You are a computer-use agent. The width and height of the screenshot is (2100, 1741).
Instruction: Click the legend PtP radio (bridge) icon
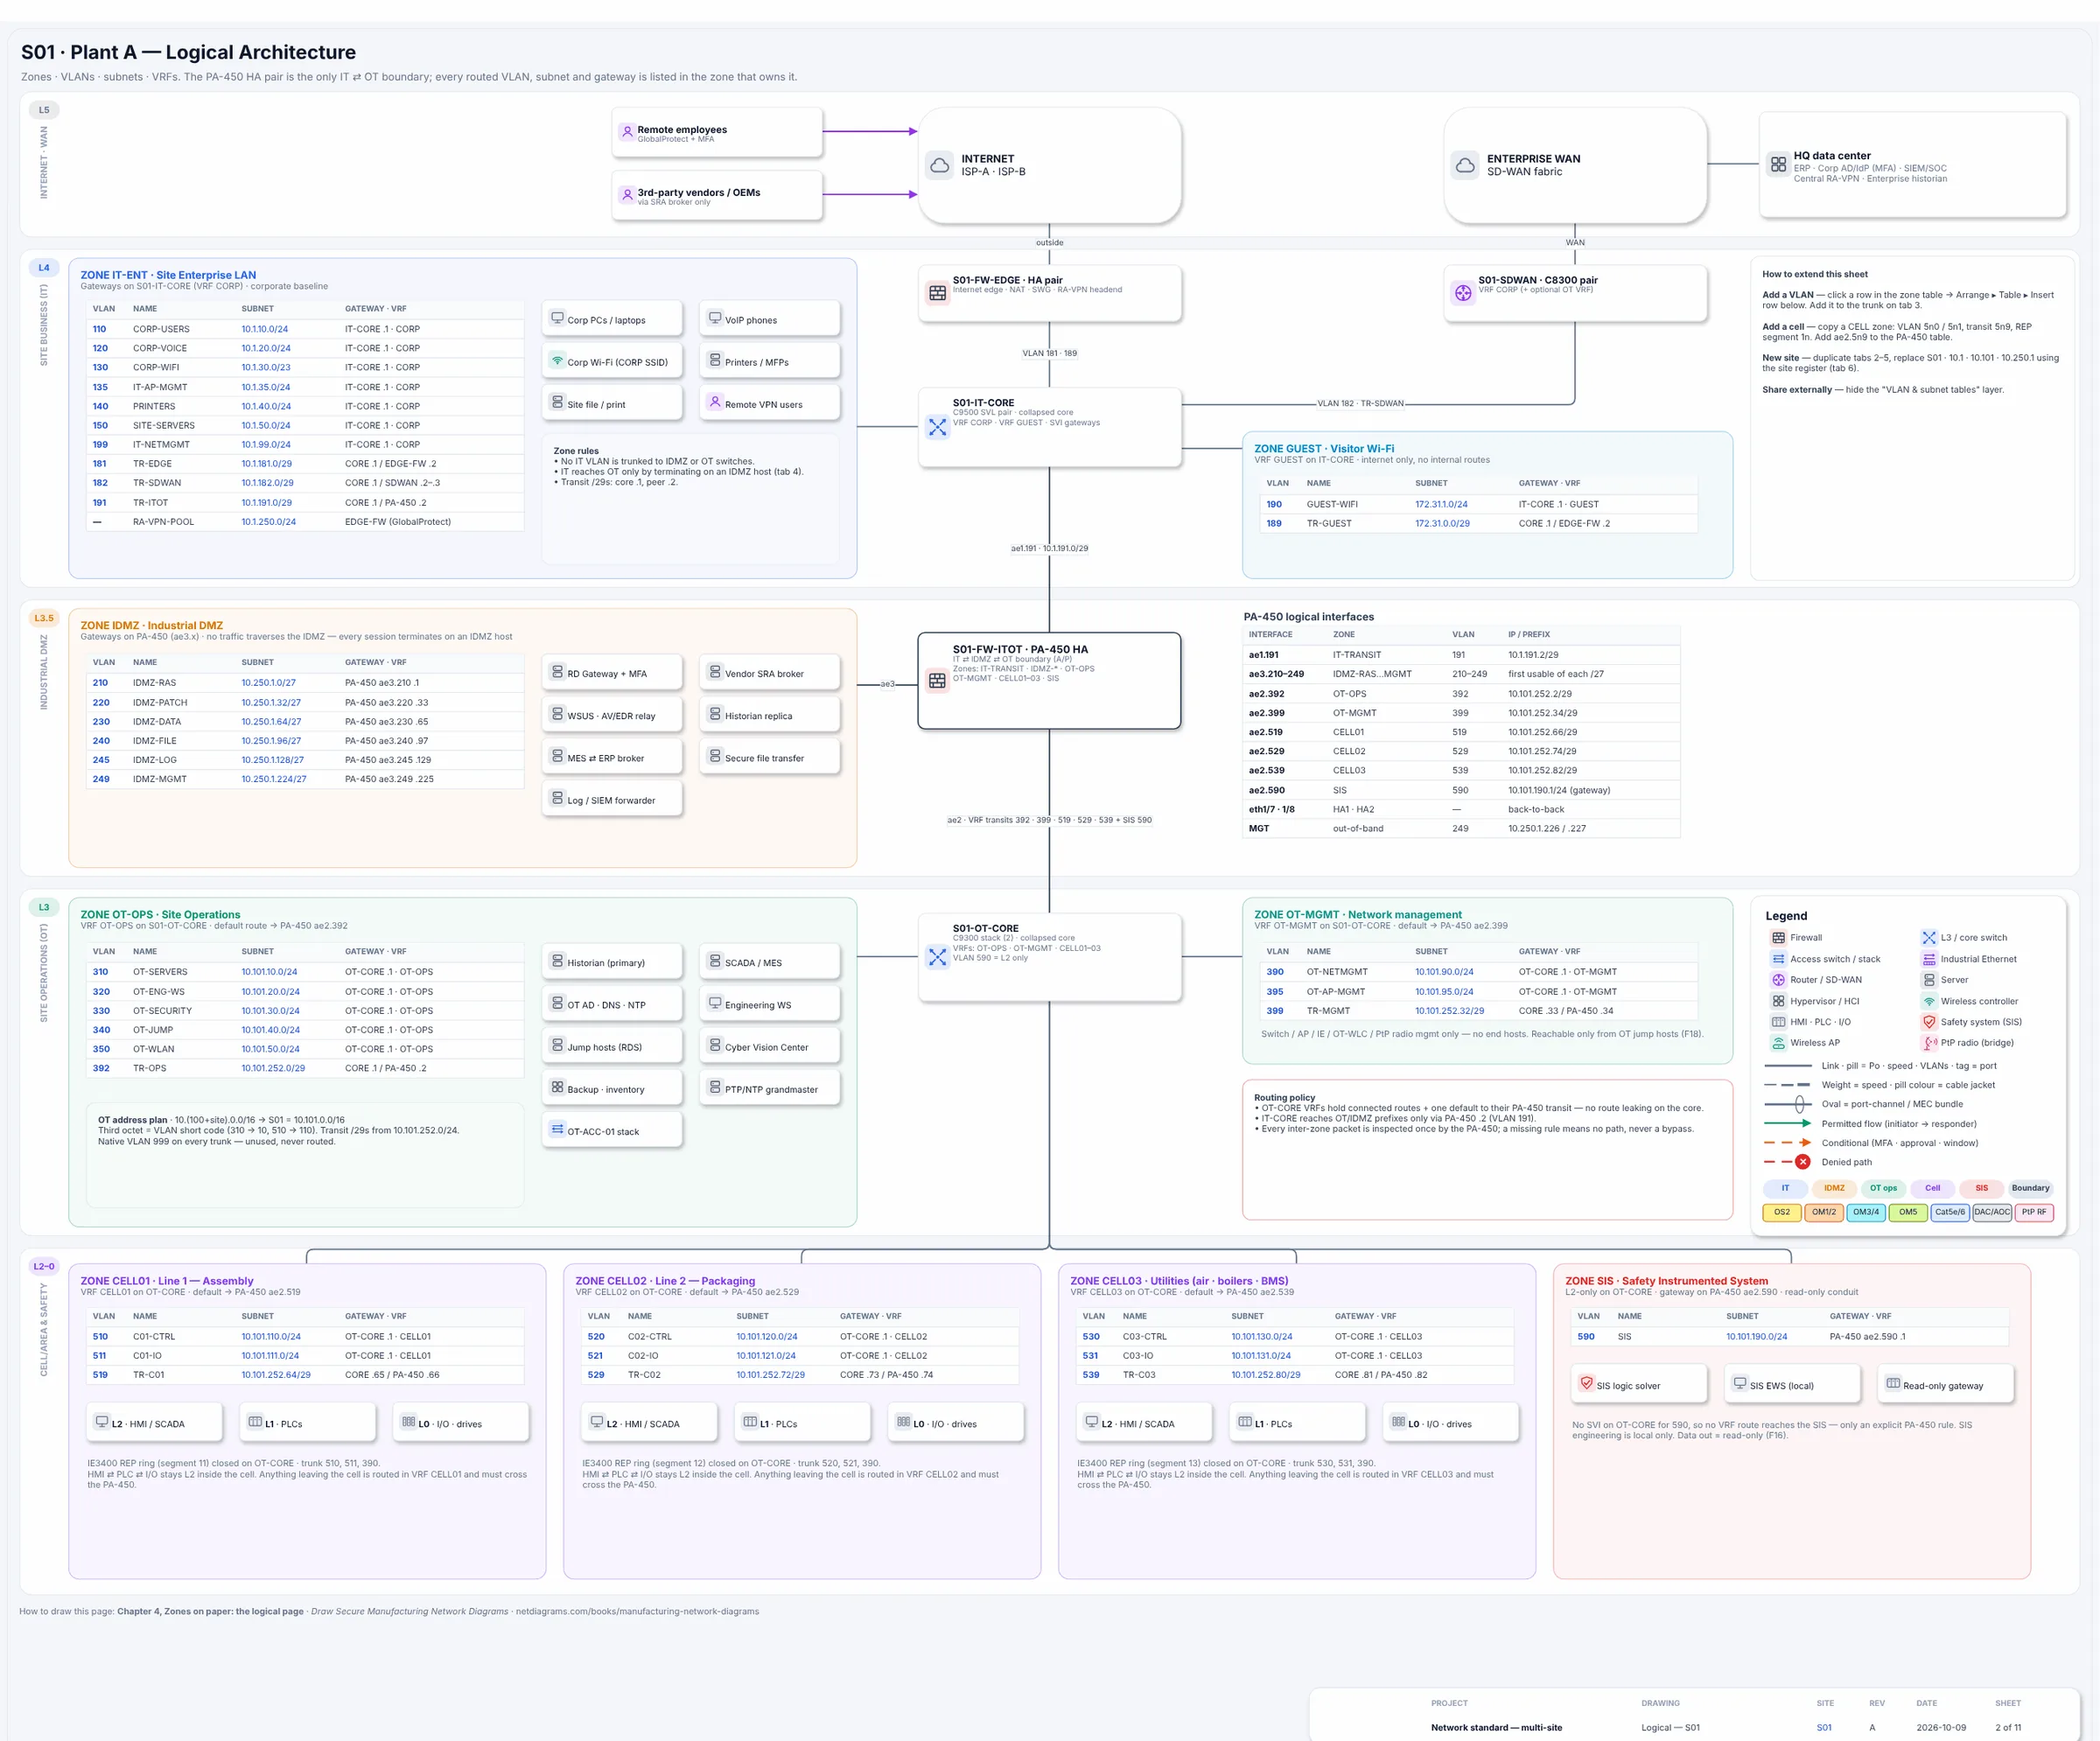1930,1043
